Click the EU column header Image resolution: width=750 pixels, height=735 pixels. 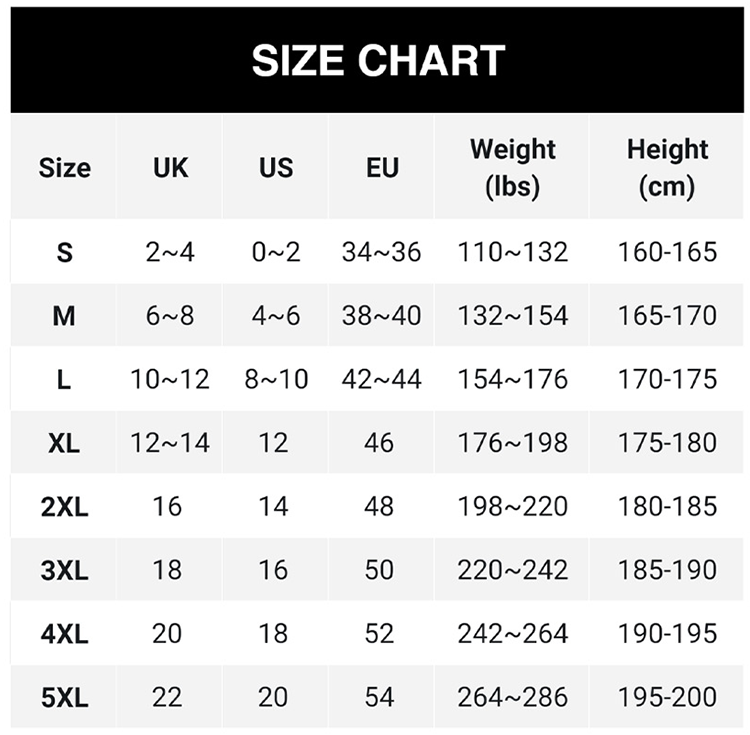(x=382, y=168)
